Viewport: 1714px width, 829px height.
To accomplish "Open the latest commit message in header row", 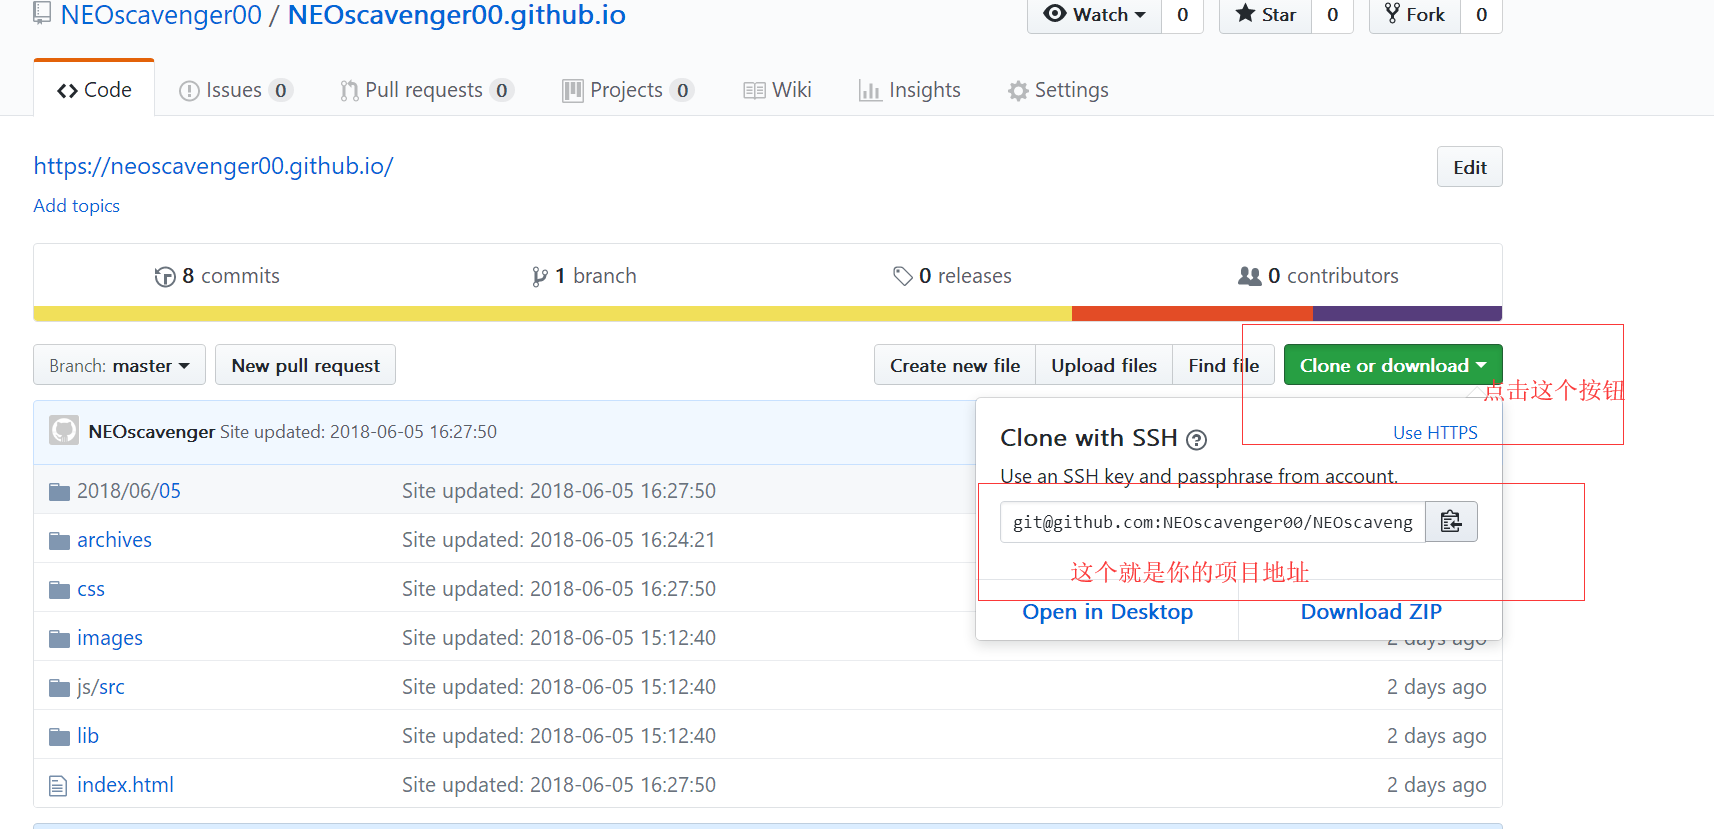I will click(x=358, y=432).
